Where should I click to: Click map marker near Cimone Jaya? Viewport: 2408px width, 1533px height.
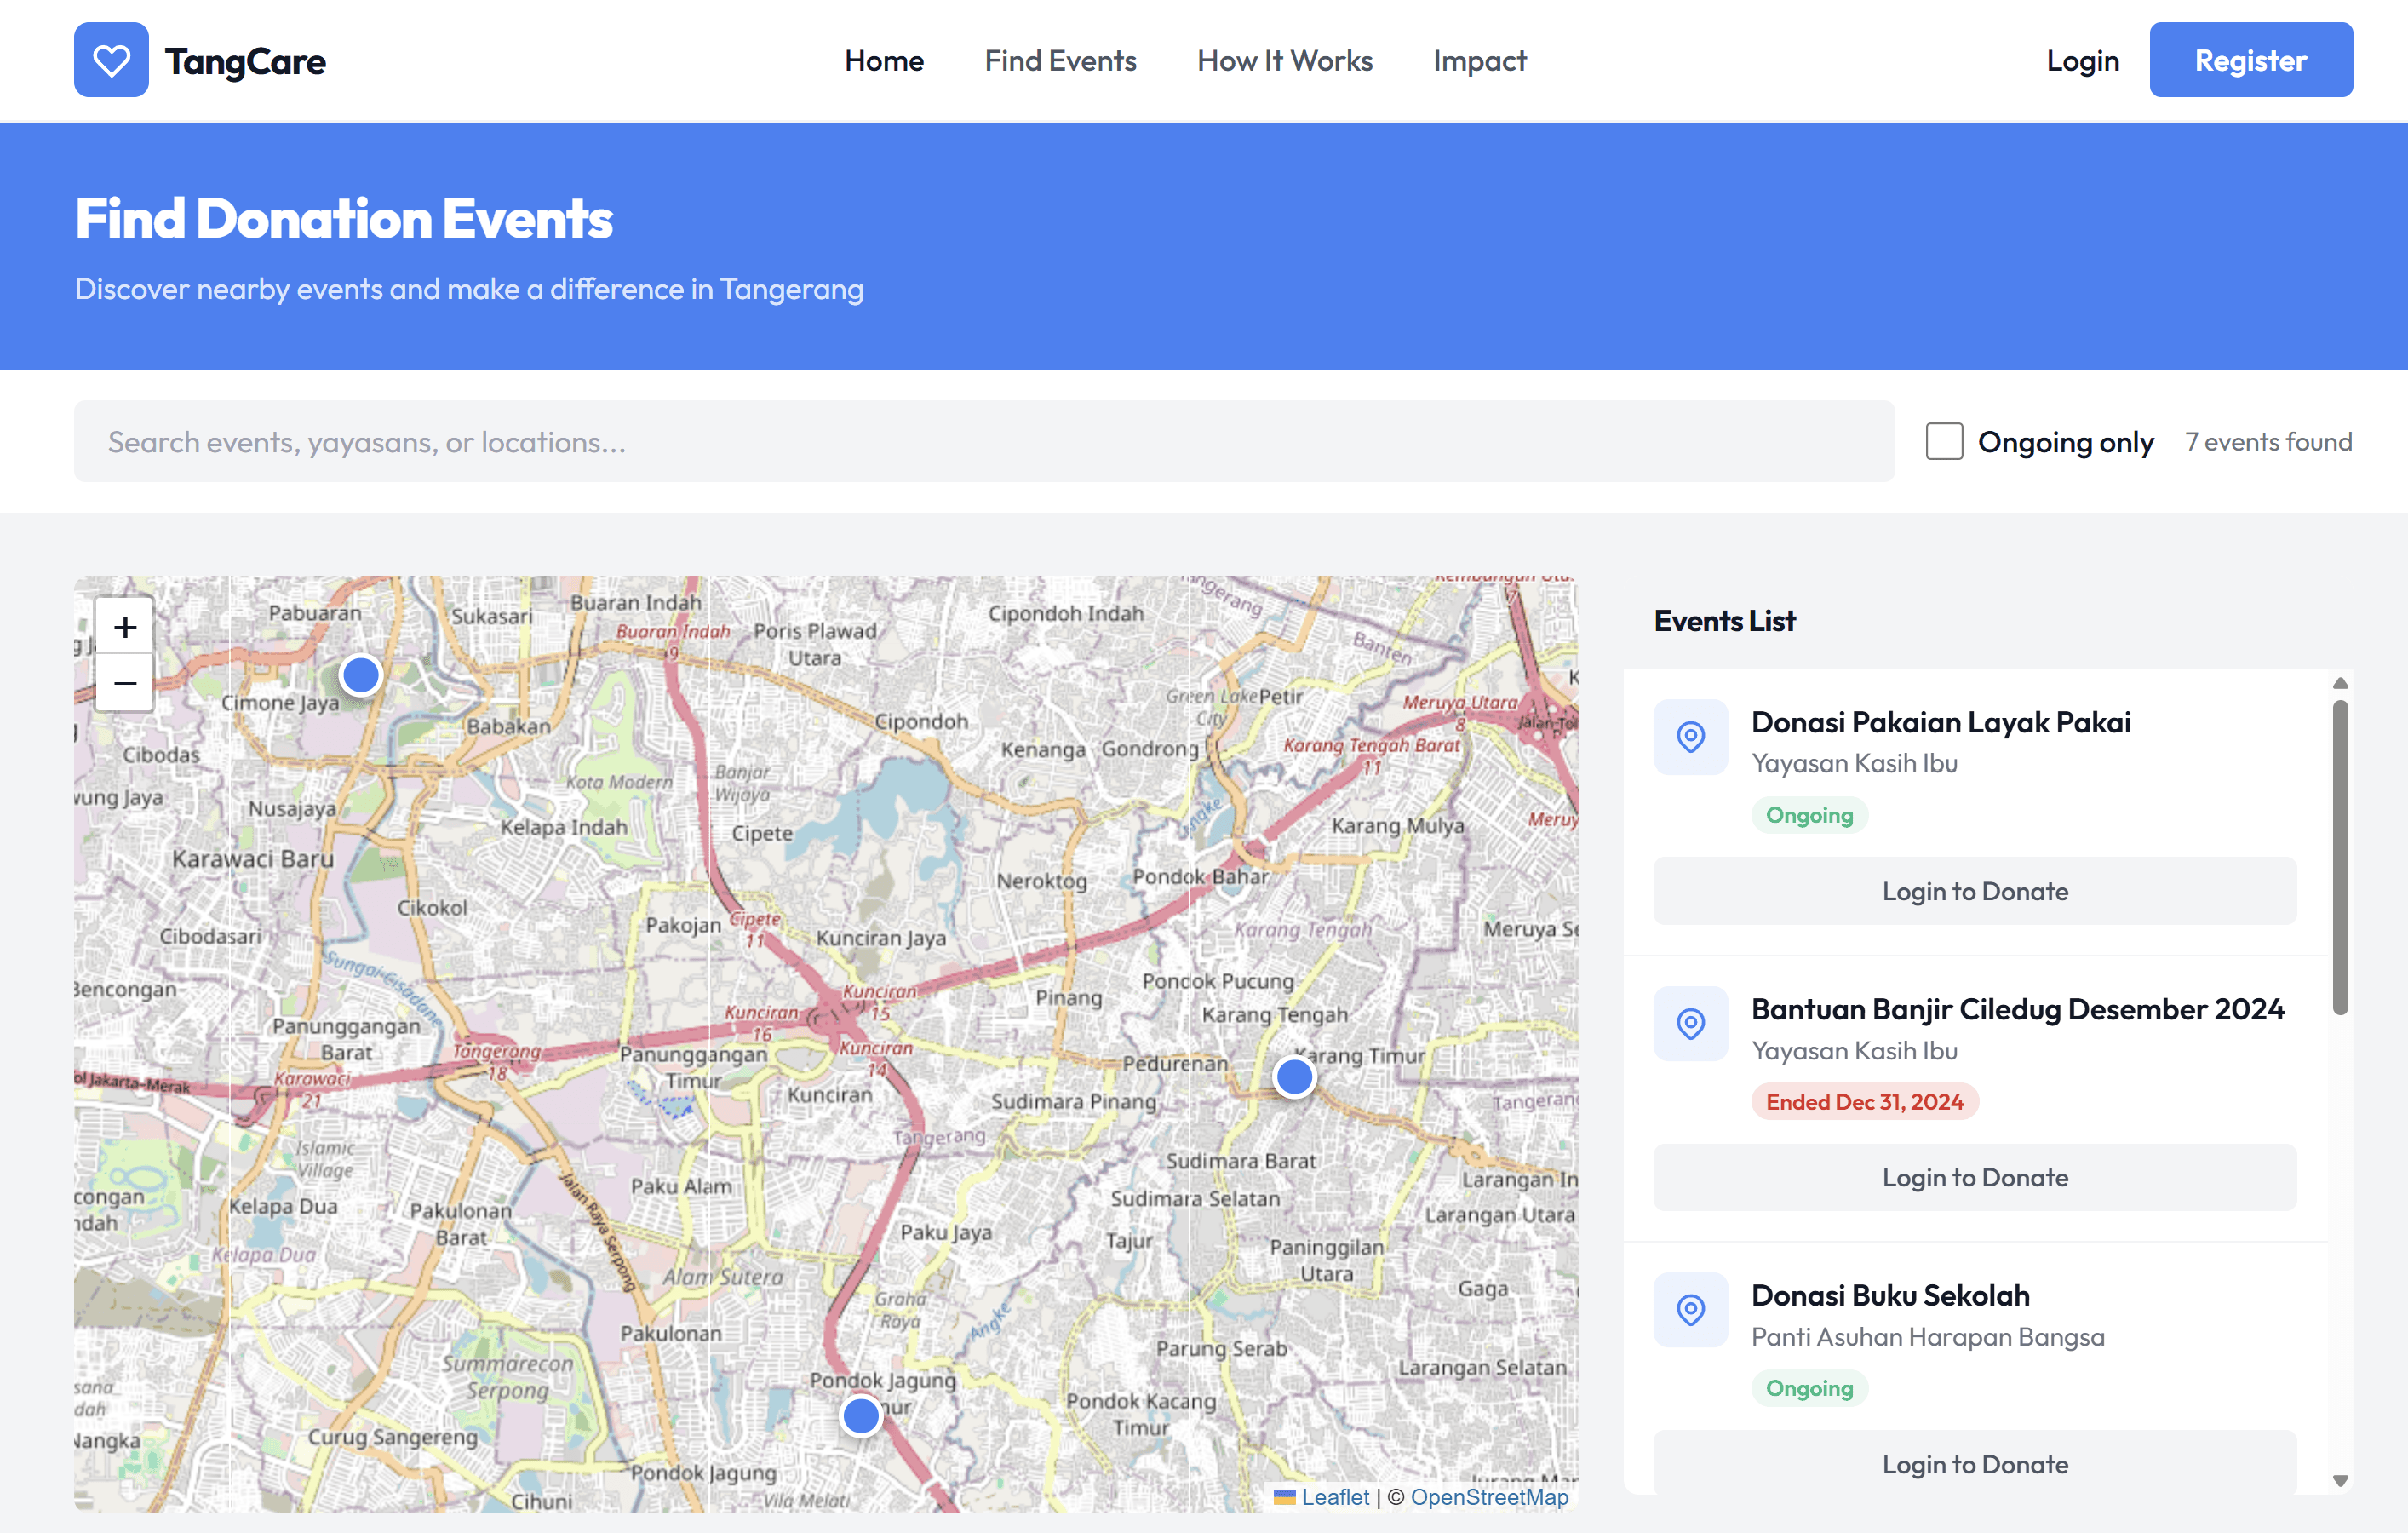360,676
